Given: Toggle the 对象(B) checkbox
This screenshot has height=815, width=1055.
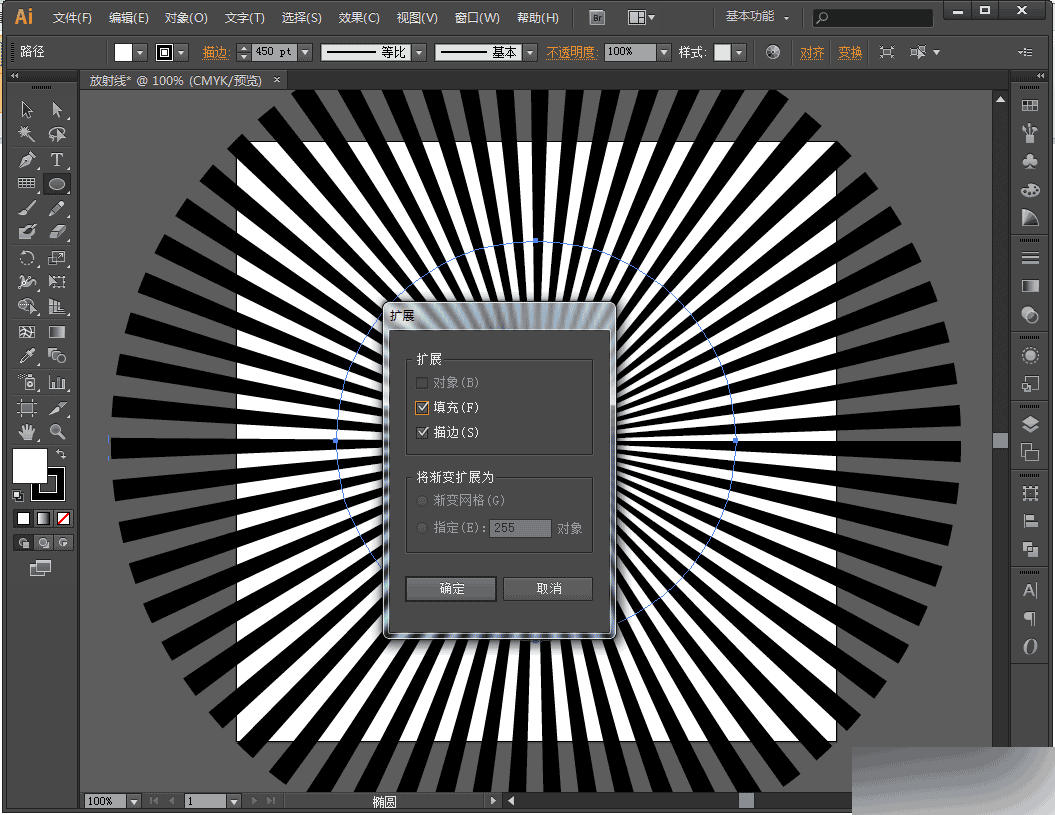Looking at the screenshot, I should tap(423, 383).
